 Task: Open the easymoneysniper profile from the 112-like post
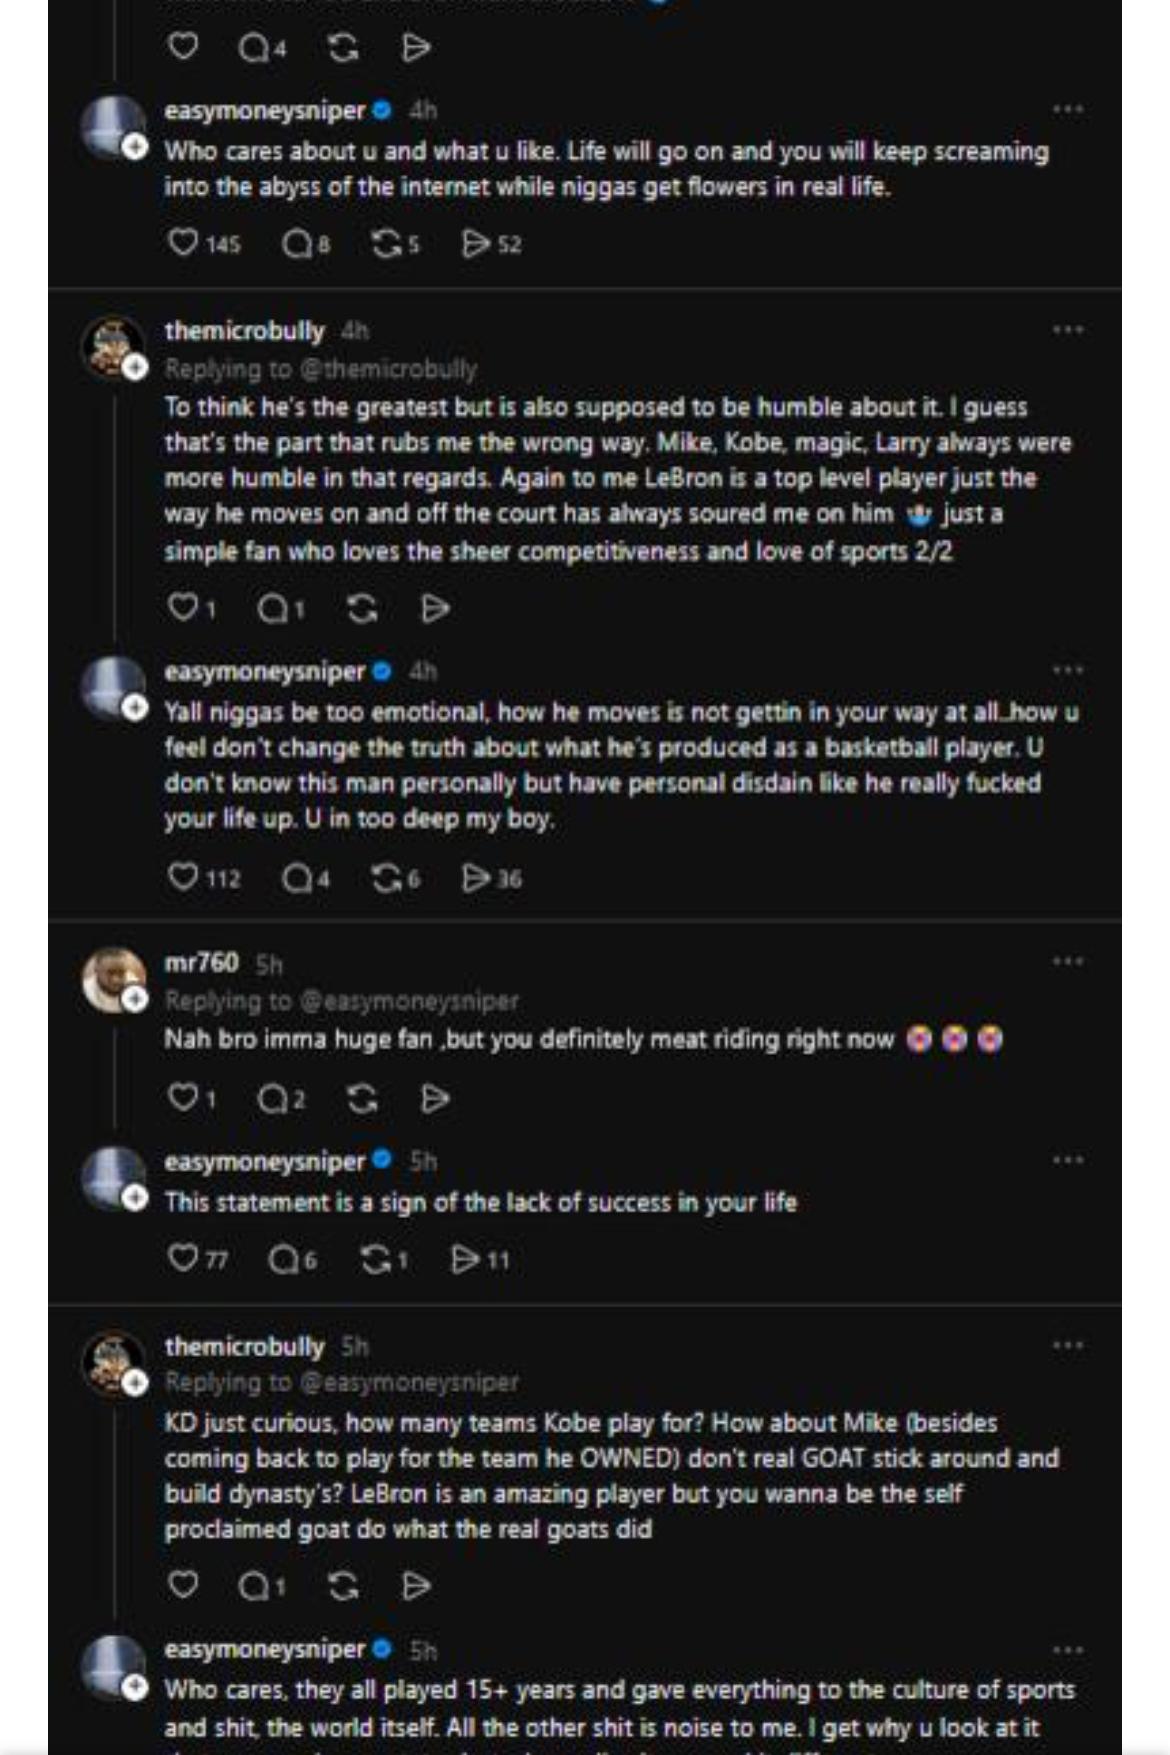point(265,671)
